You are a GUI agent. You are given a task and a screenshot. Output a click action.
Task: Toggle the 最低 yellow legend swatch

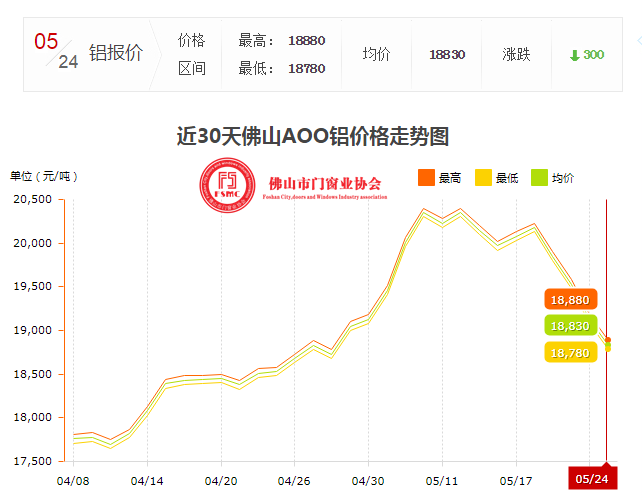pos(483,178)
